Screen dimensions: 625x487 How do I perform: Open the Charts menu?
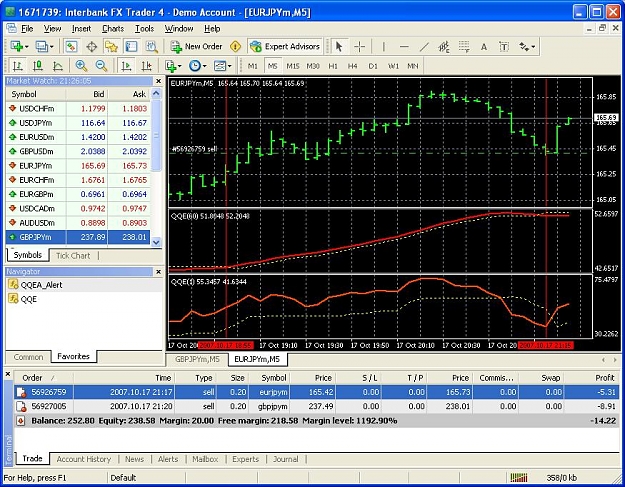(x=113, y=29)
